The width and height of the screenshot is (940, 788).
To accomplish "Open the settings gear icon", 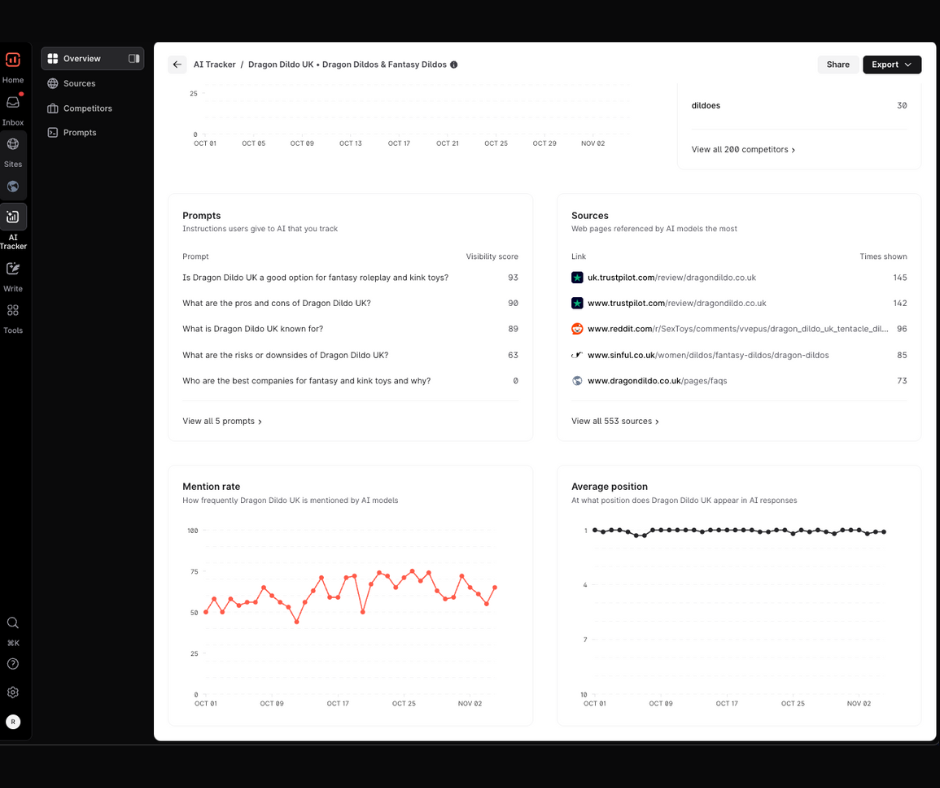I will [13, 692].
